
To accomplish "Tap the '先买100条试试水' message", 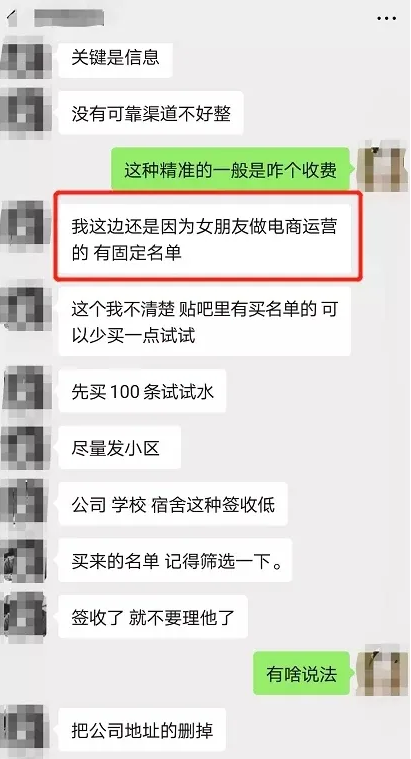I will [142, 391].
